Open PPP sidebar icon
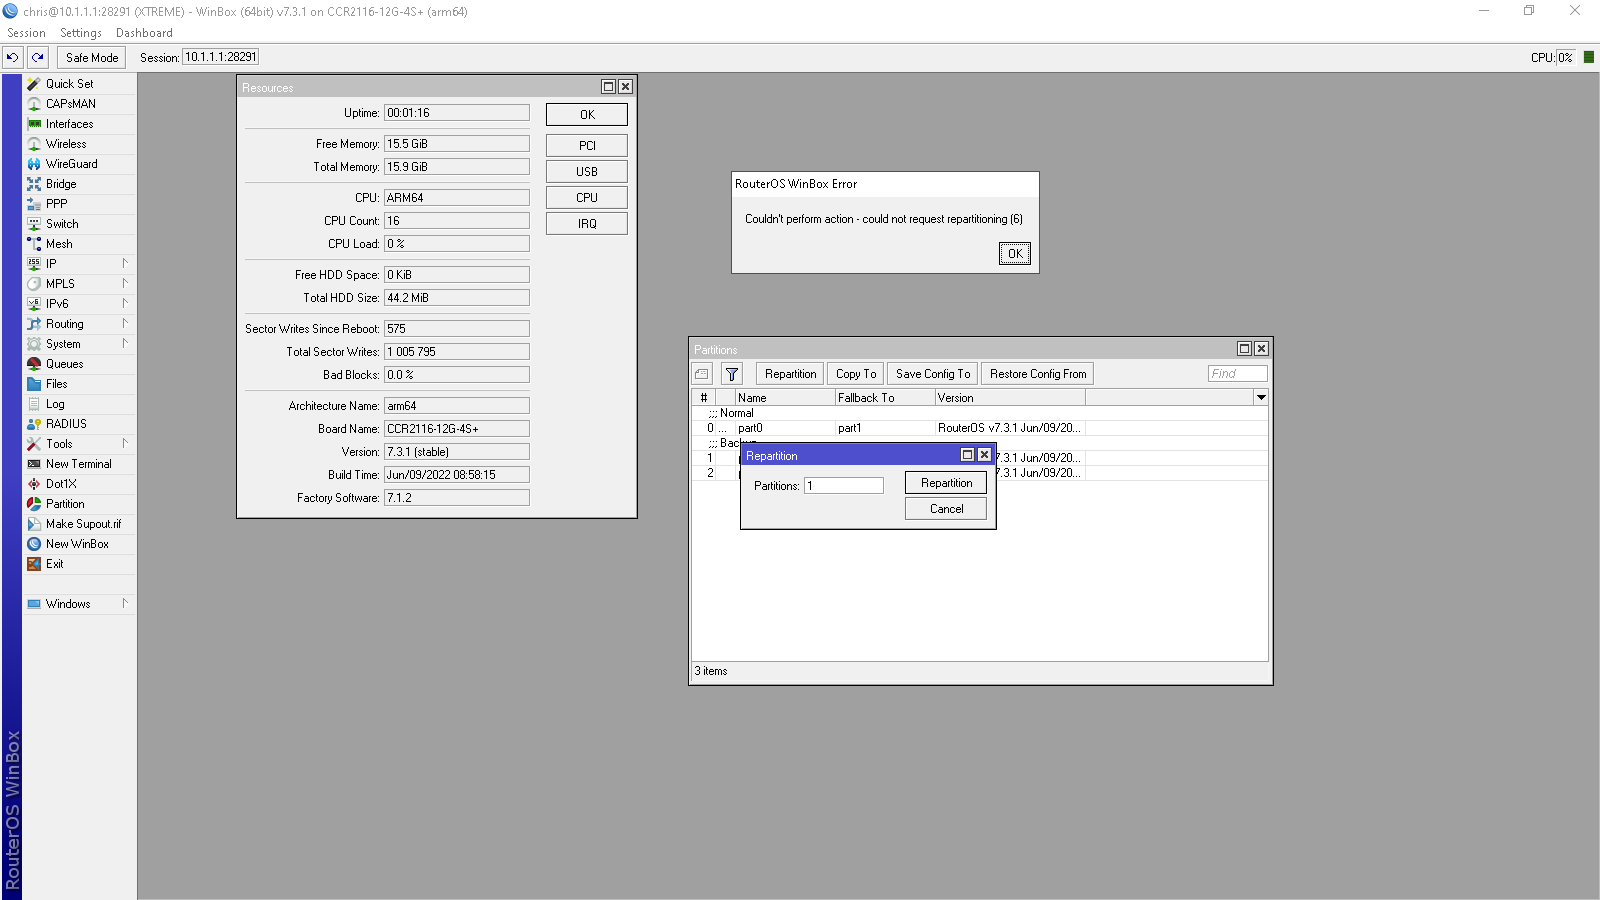 click(x=34, y=204)
